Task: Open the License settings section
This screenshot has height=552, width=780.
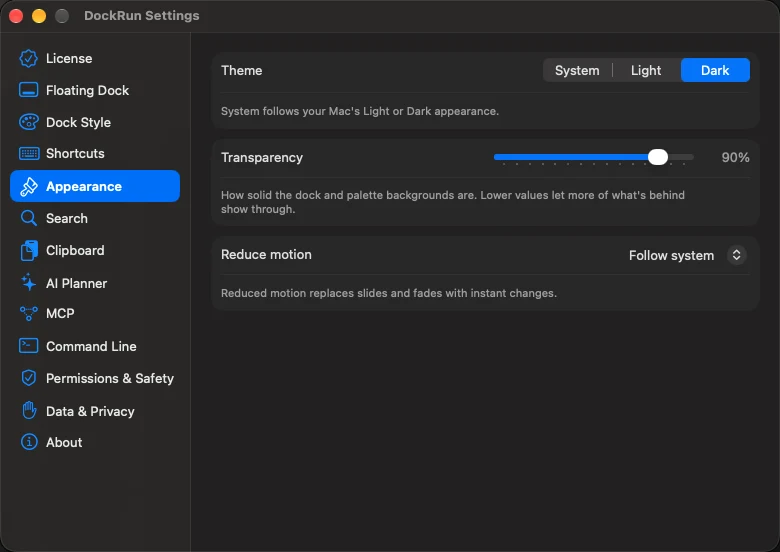Action: 95,59
